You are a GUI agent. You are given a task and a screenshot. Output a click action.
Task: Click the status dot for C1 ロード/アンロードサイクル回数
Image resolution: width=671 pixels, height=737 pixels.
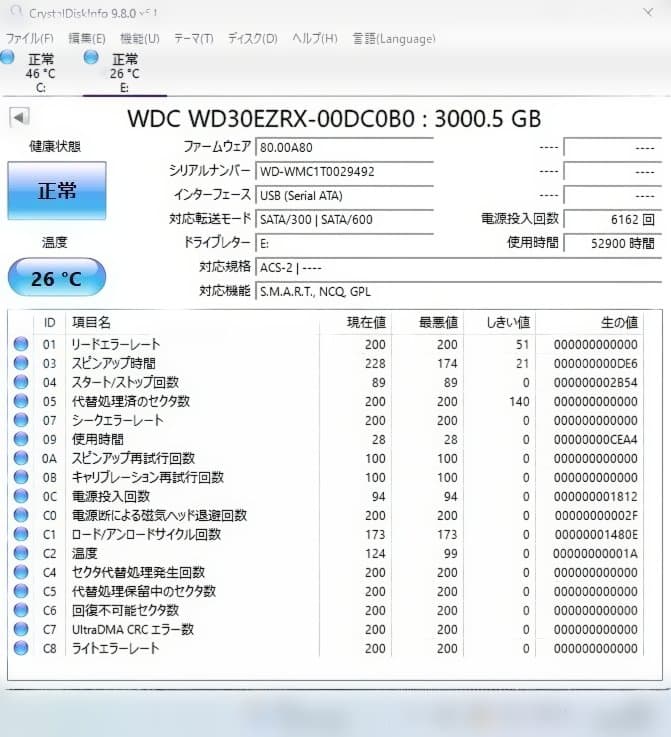21,534
